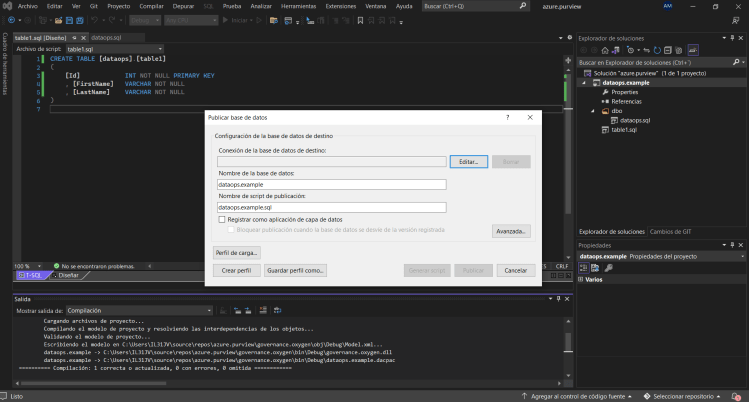Open the Mostrar salida de dropdown
749x402 pixels.
pyautogui.click(x=209, y=311)
